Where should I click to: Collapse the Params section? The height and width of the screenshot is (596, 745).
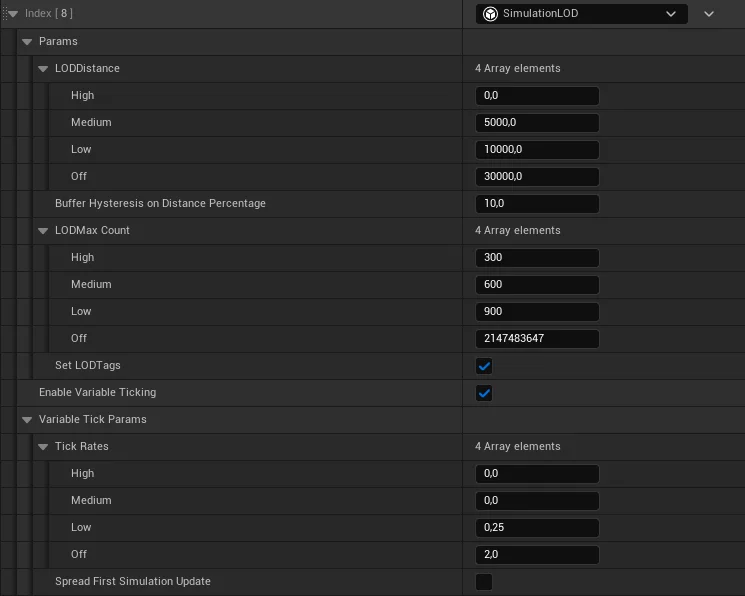coord(27,42)
